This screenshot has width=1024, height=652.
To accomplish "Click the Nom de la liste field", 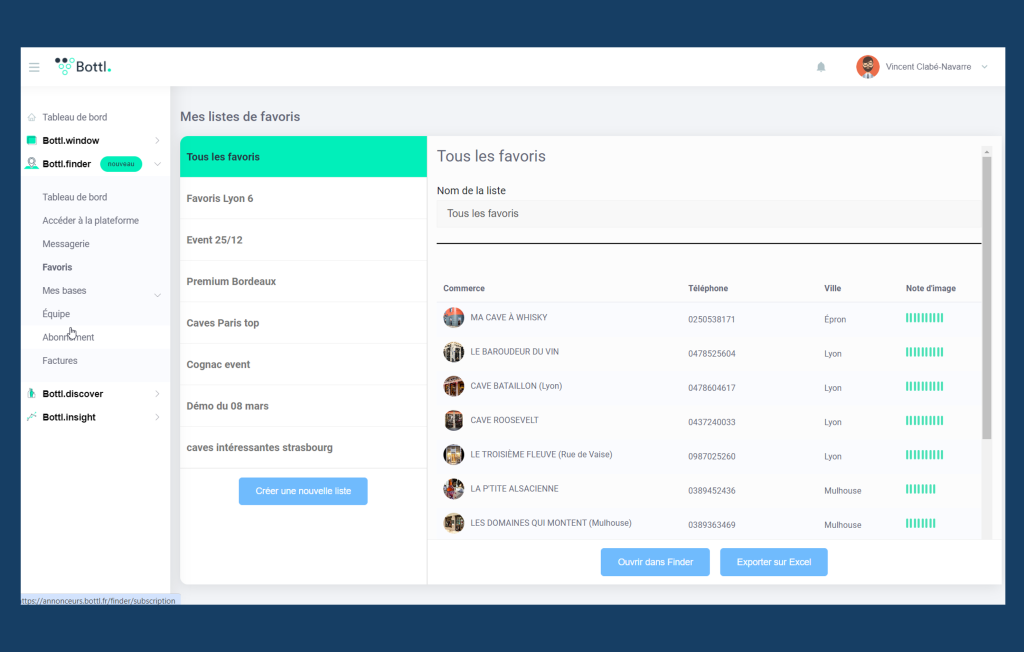I will tap(708, 214).
